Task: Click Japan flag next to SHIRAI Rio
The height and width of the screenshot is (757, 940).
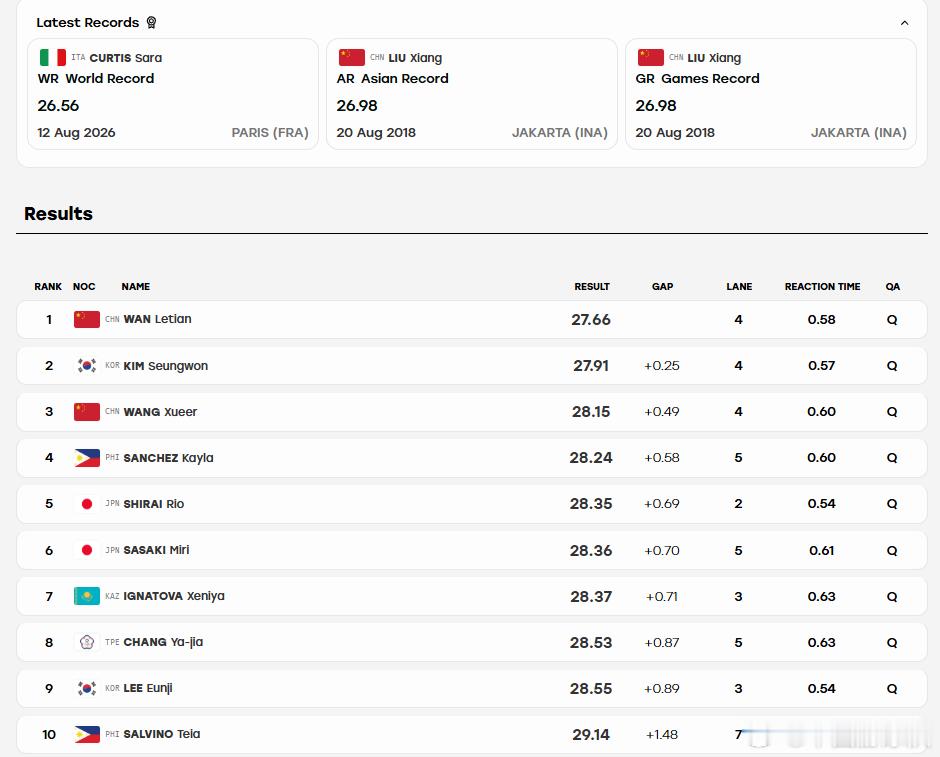Action: (87, 503)
